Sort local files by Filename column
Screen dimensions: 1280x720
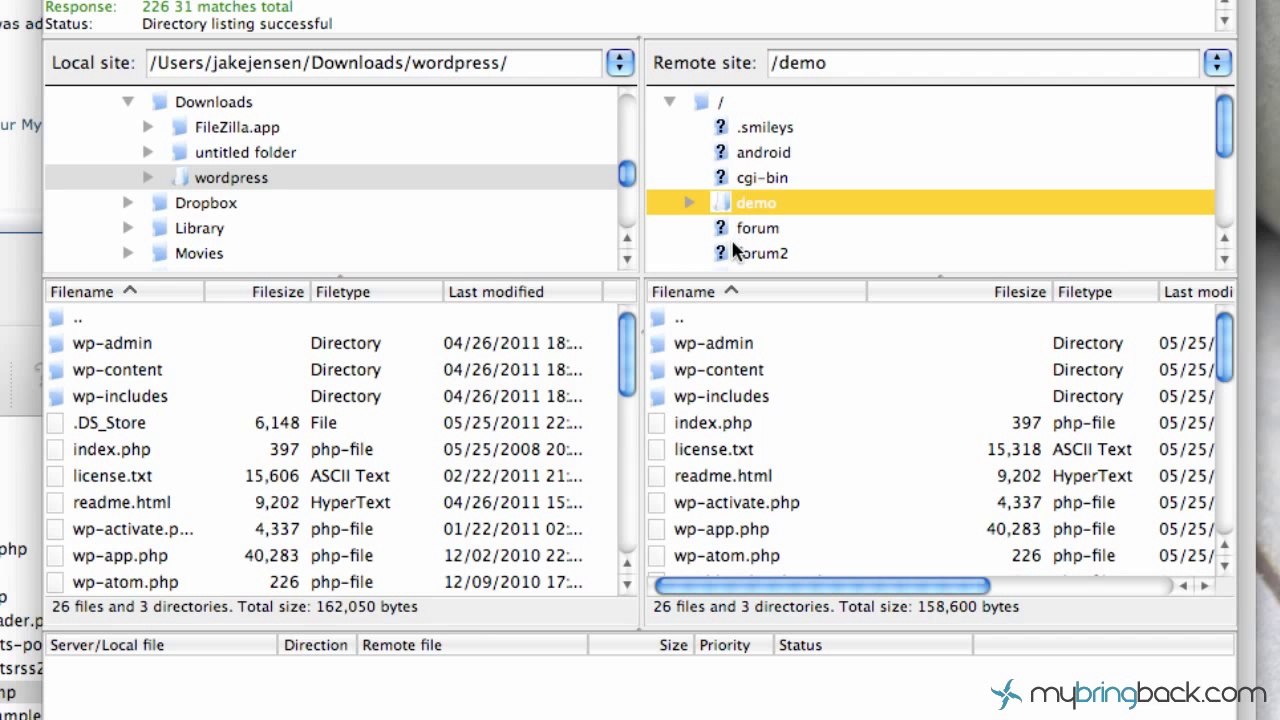tap(125, 292)
